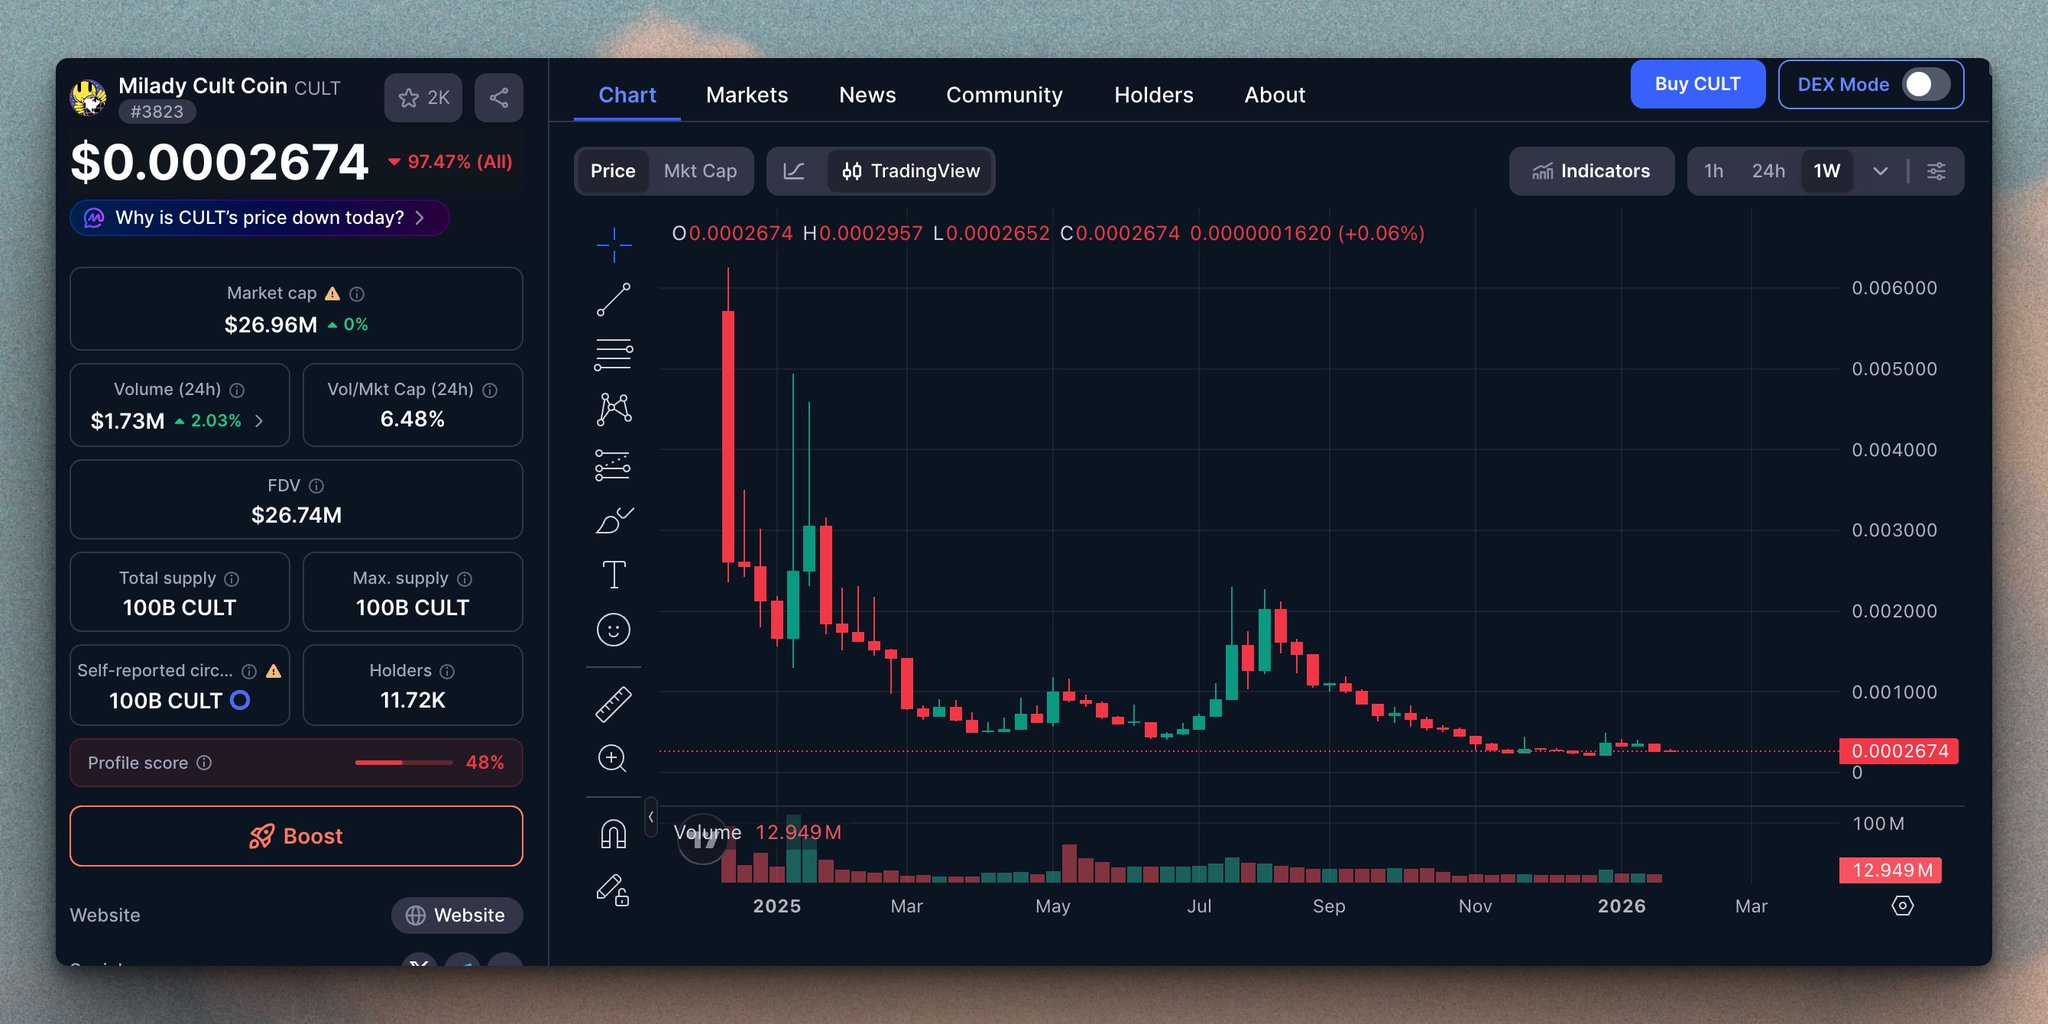The width and height of the screenshot is (2048, 1024).
Task: Set chart interval to 1h
Action: pyautogui.click(x=1714, y=171)
